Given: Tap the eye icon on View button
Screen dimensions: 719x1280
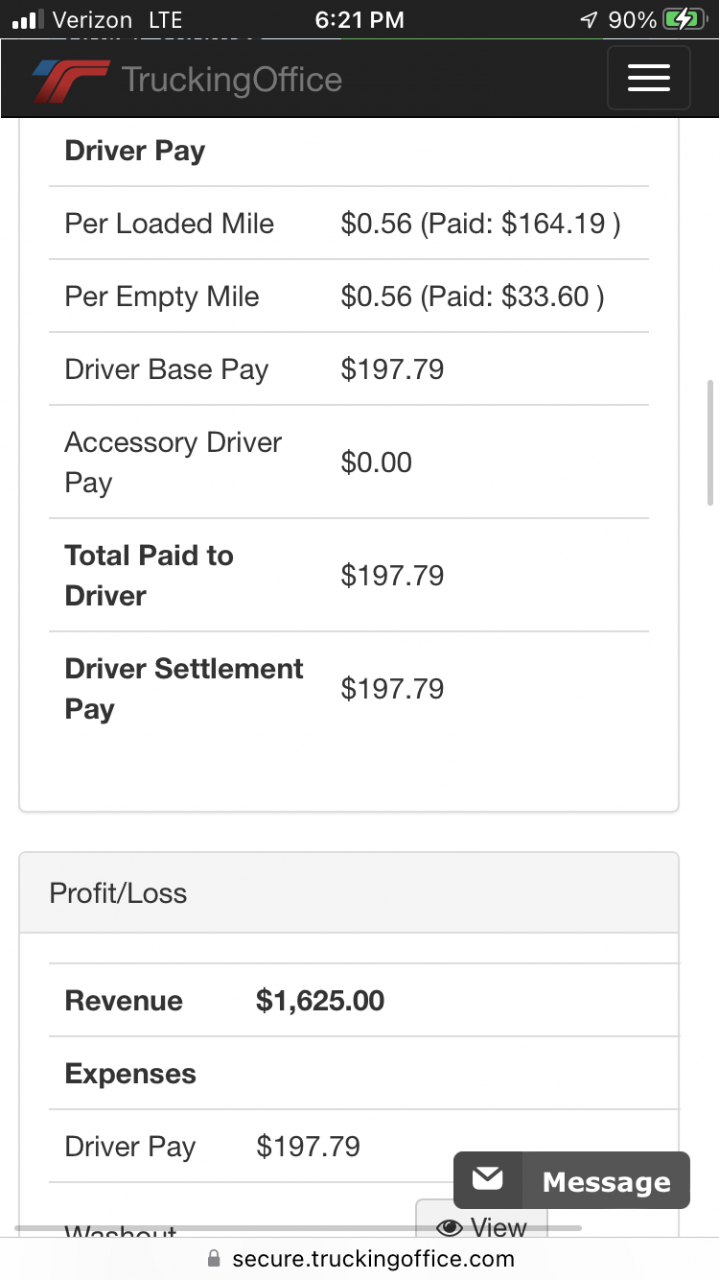Looking at the screenshot, I should (450, 1227).
